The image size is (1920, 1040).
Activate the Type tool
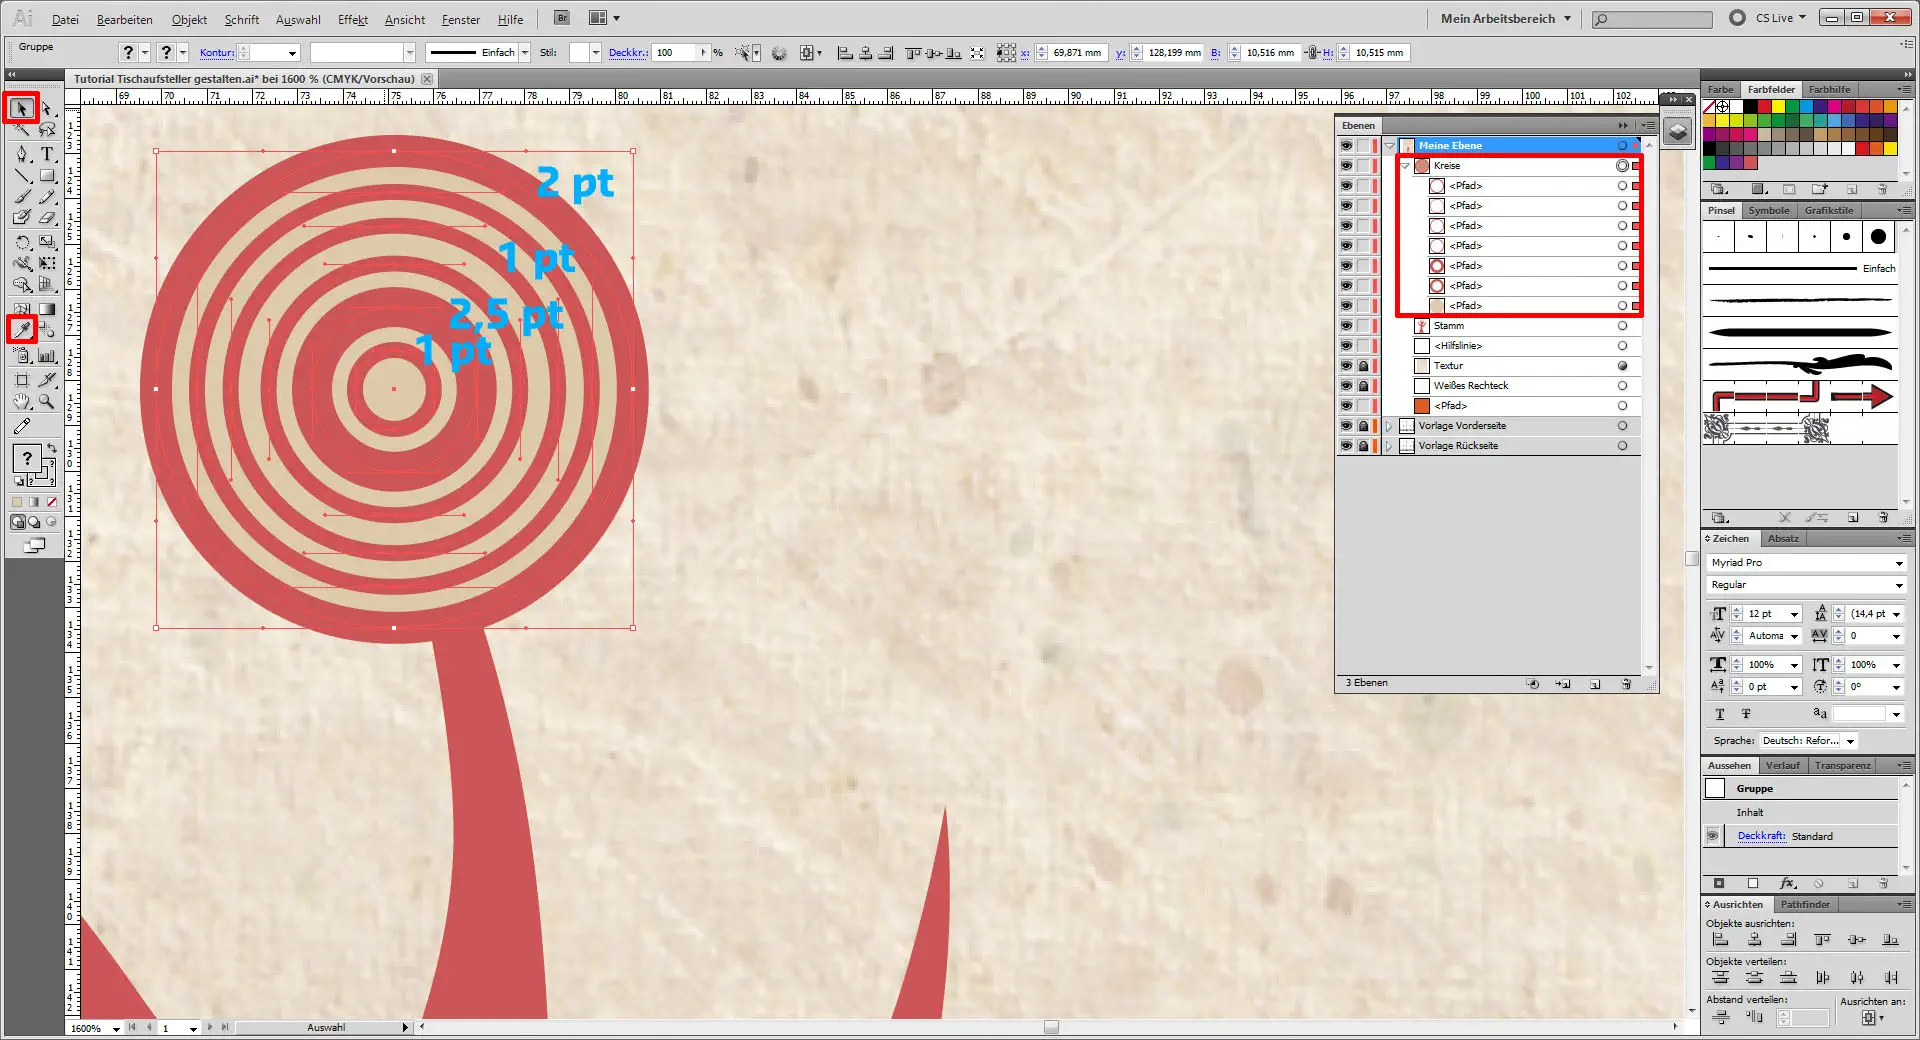click(47, 154)
